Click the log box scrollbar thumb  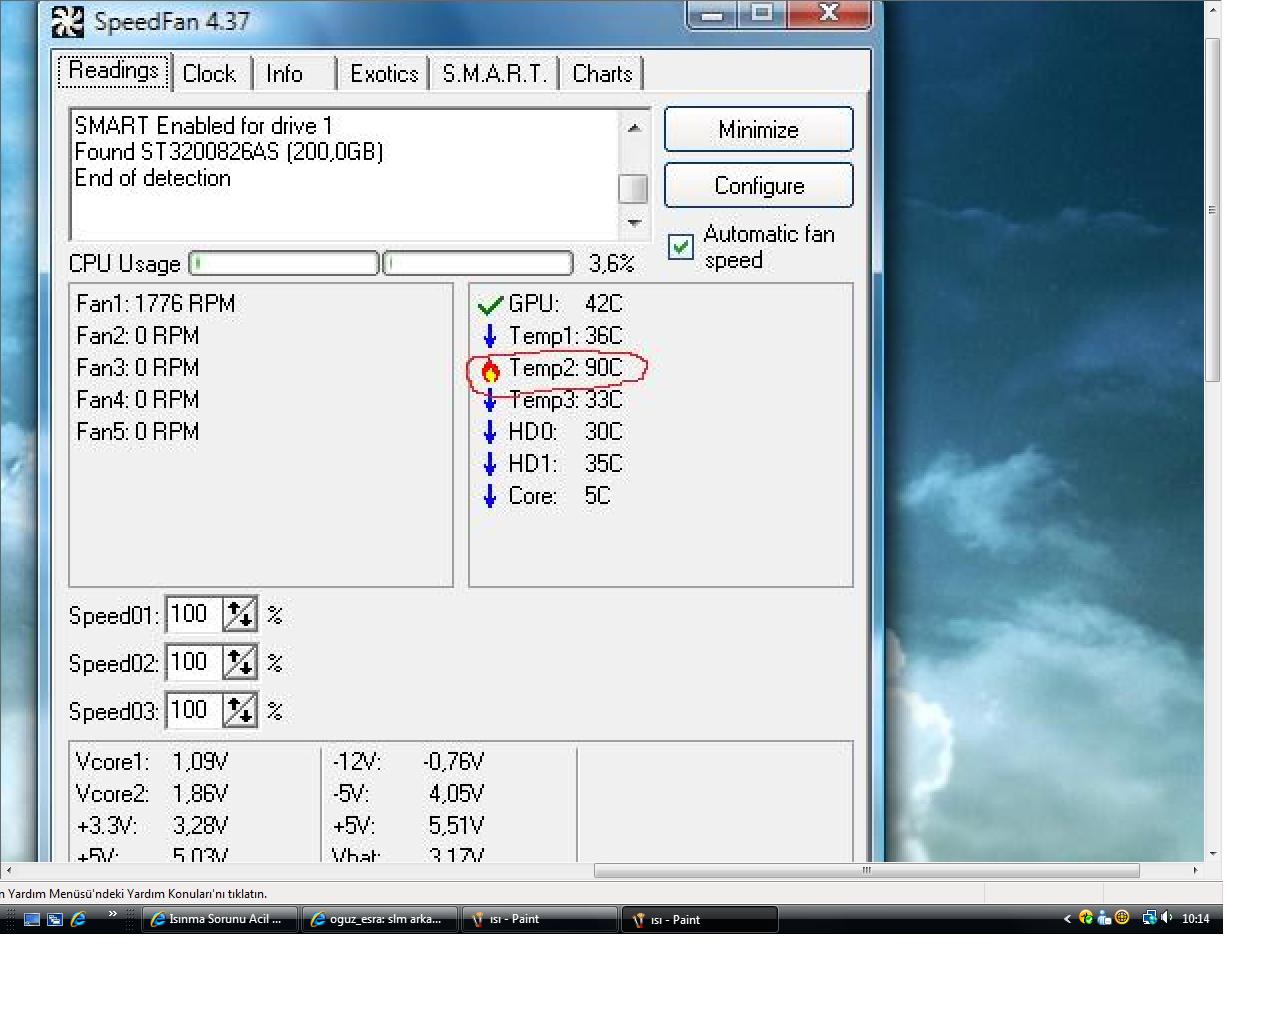[634, 188]
